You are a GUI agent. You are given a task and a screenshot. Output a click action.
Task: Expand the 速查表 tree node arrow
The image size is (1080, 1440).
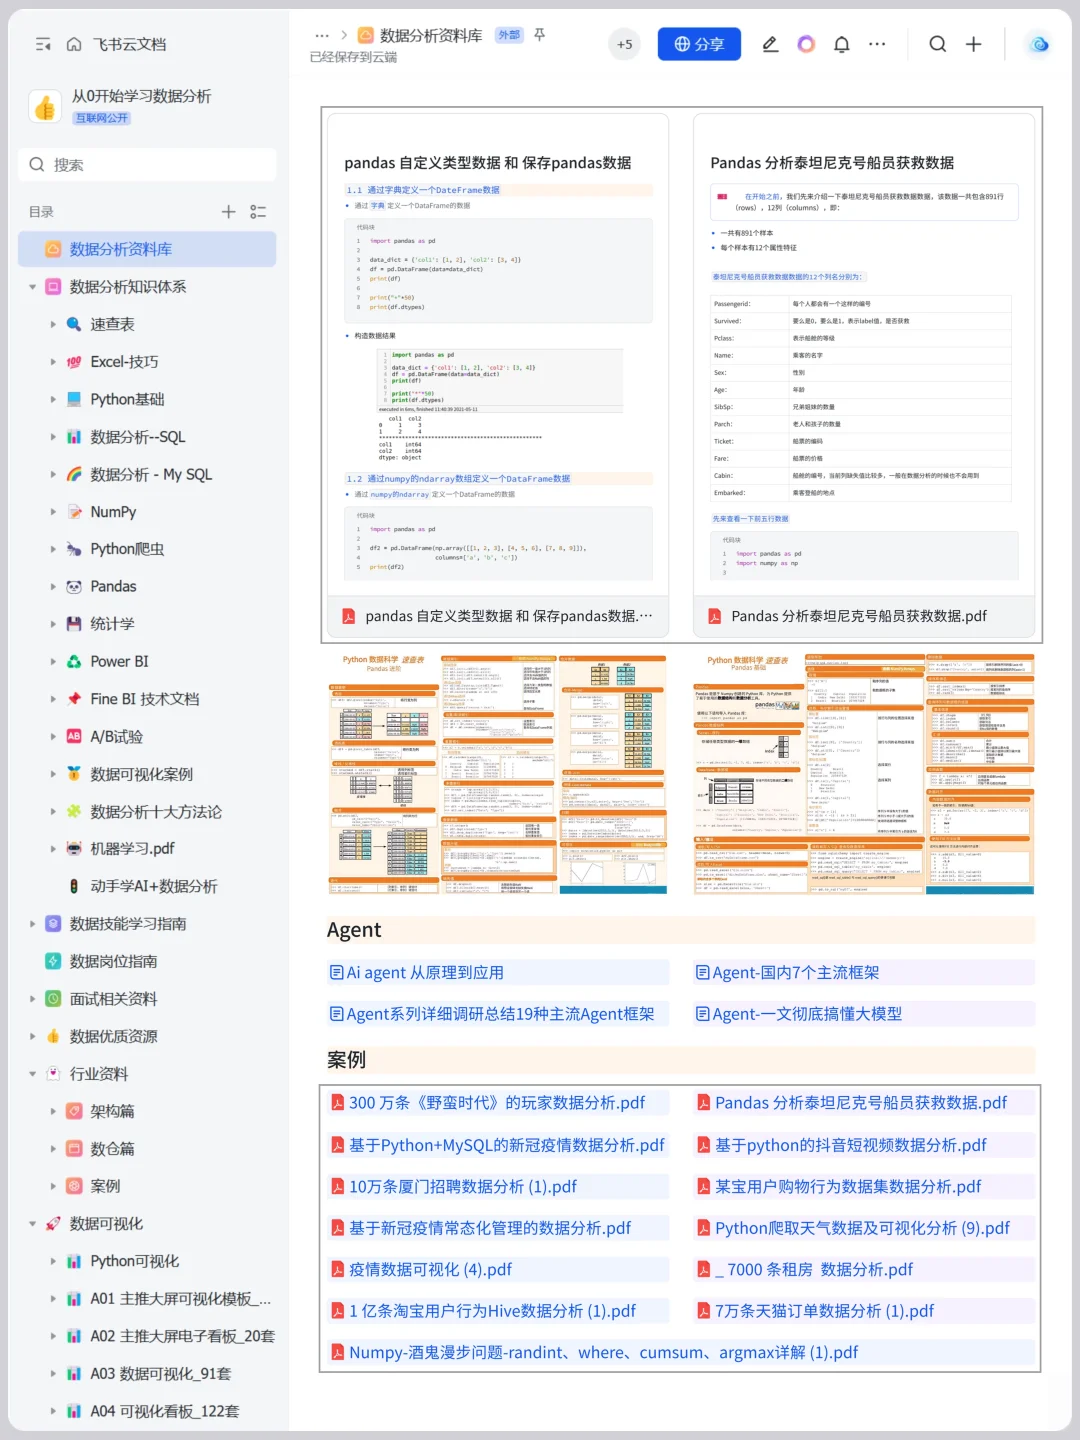point(53,324)
